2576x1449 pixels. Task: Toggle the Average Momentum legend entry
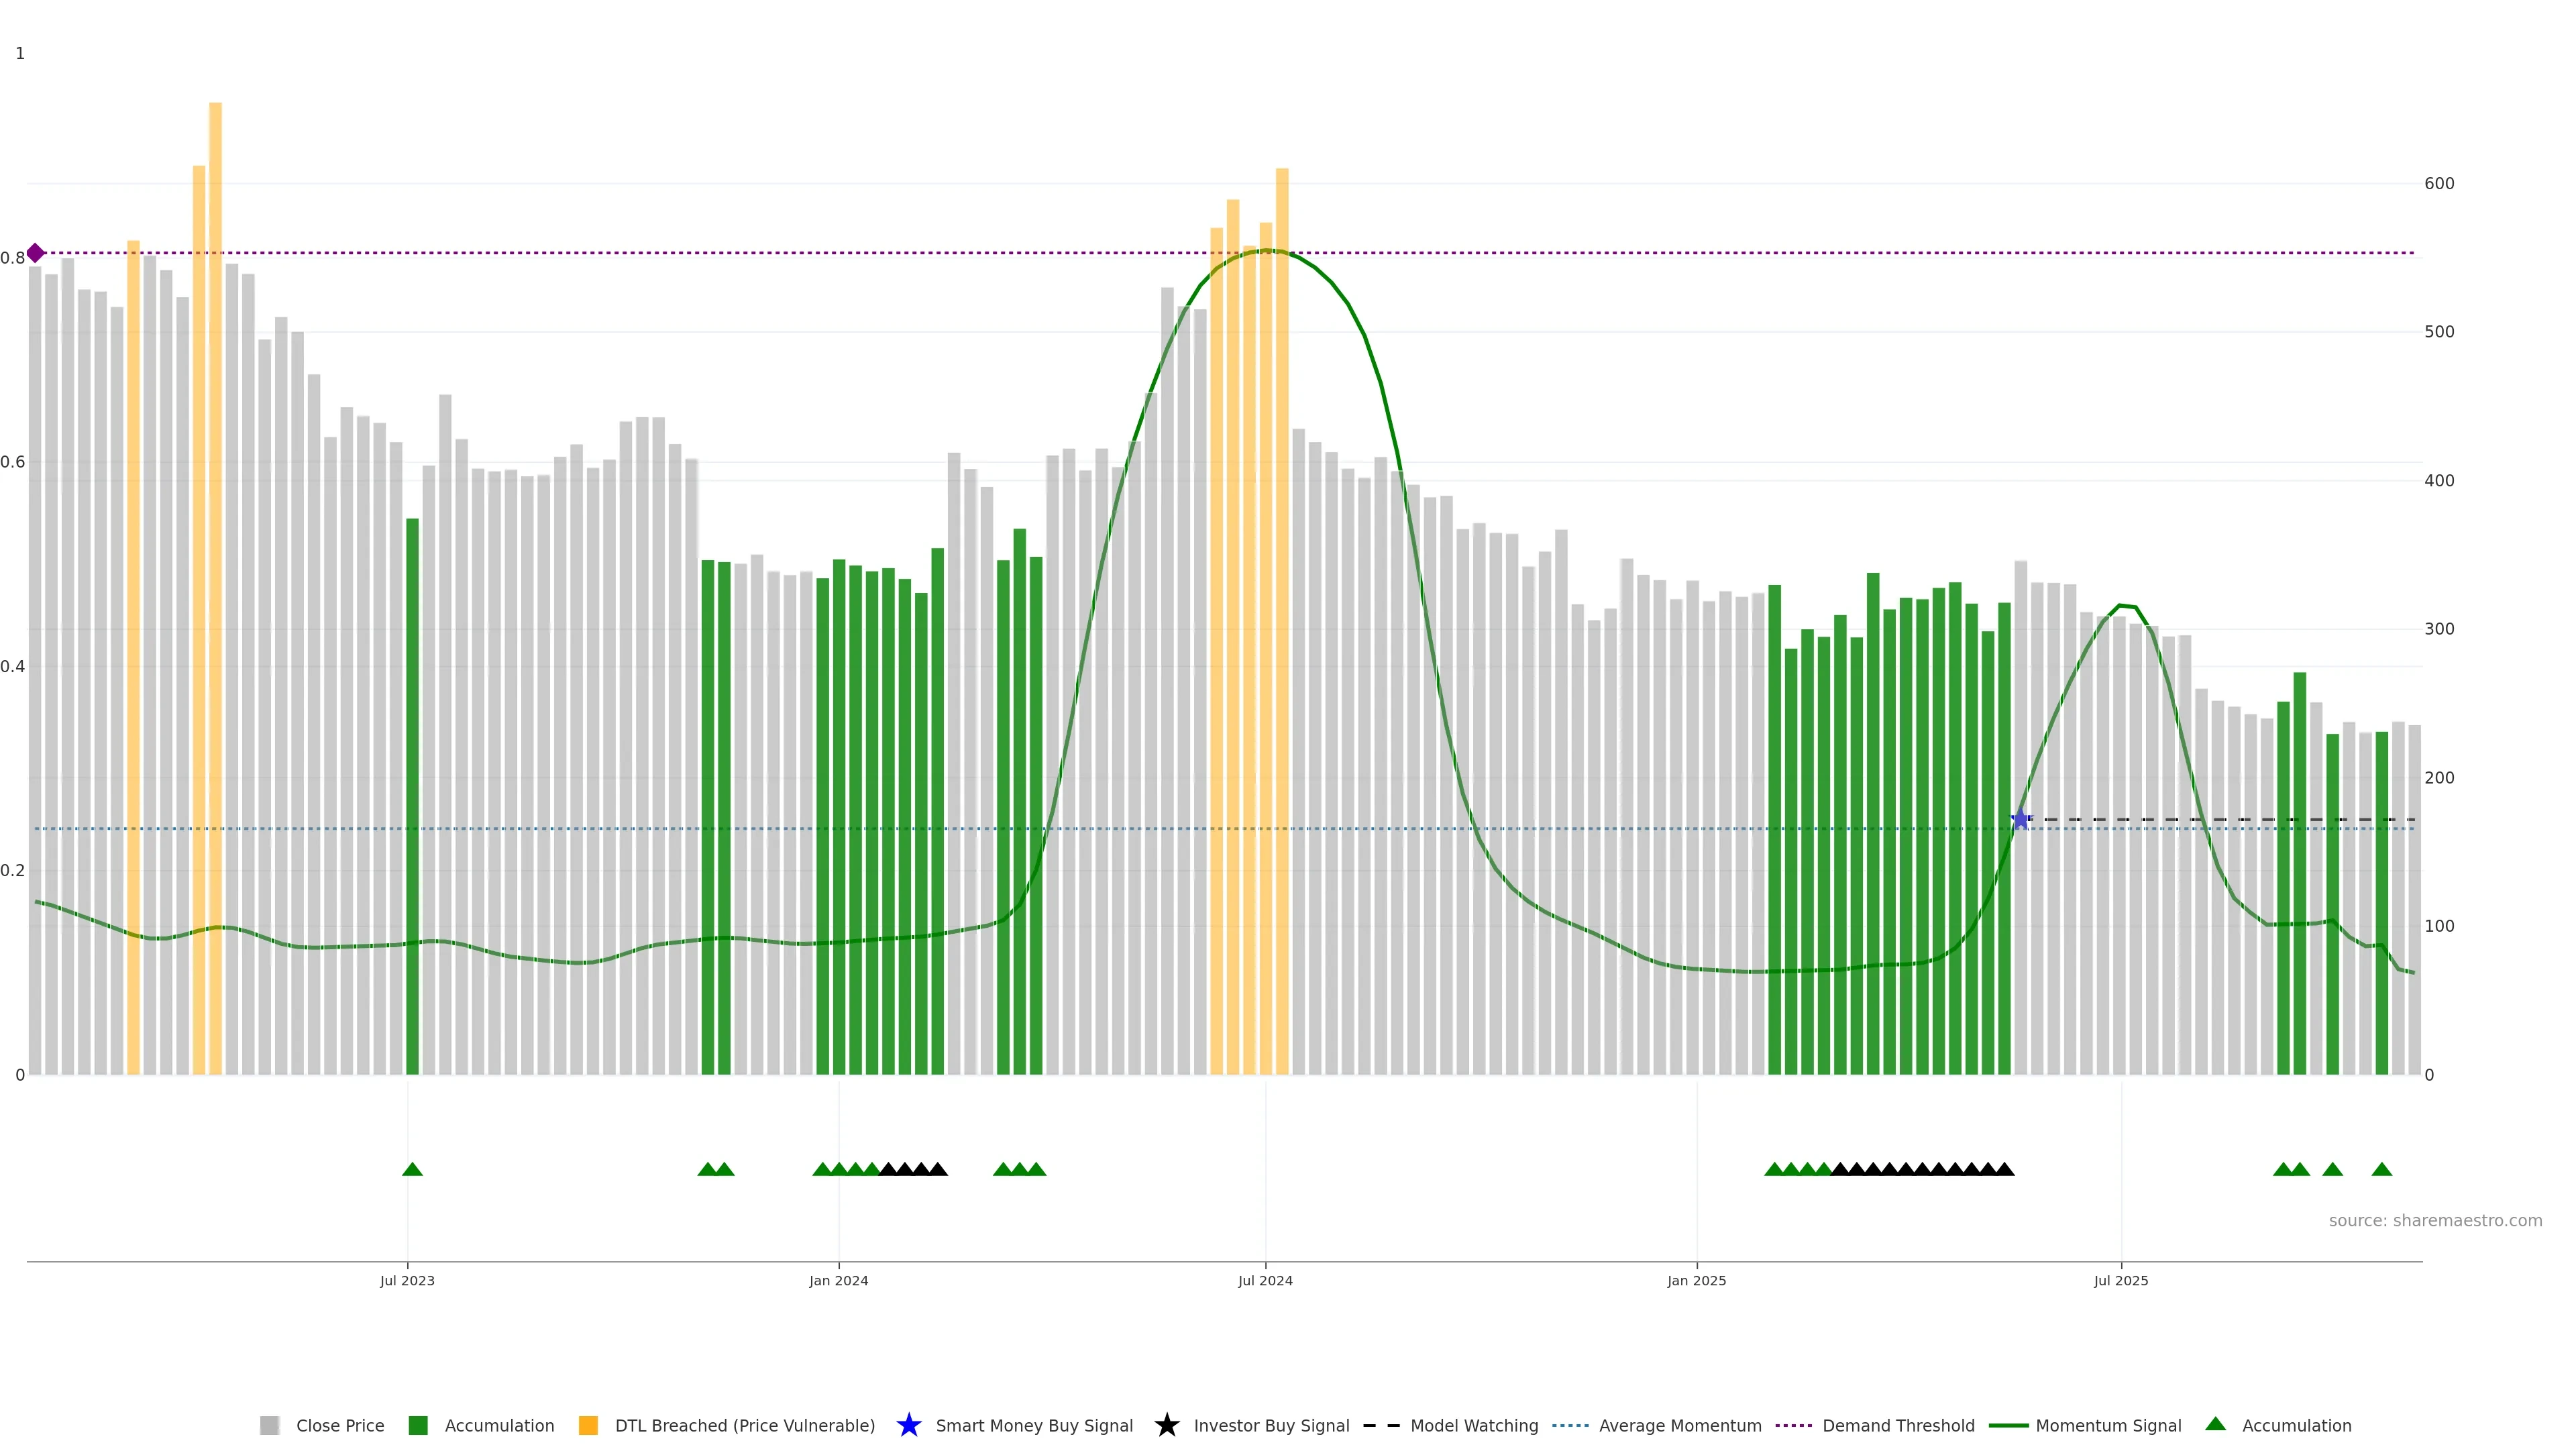pyautogui.click(x=1679, y=1425)
